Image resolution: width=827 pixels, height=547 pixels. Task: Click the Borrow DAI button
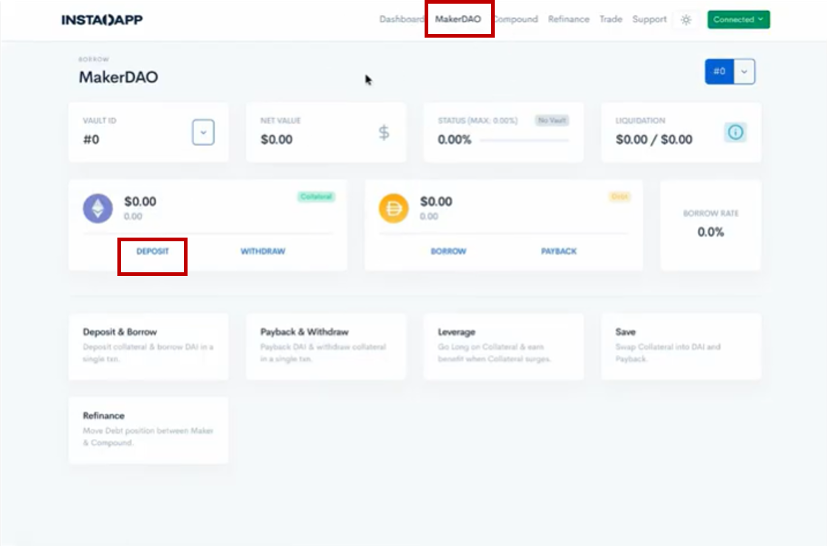448,251
